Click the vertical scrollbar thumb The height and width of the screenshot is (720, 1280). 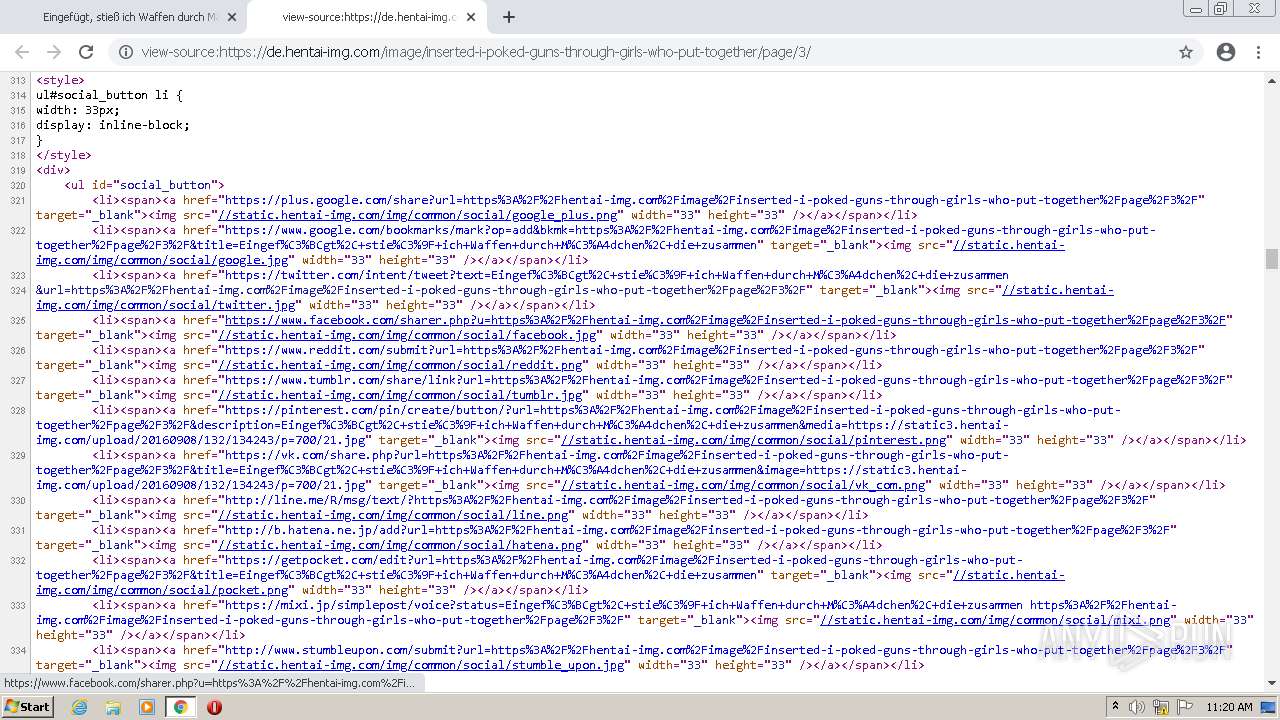[x=1272, y=259]
